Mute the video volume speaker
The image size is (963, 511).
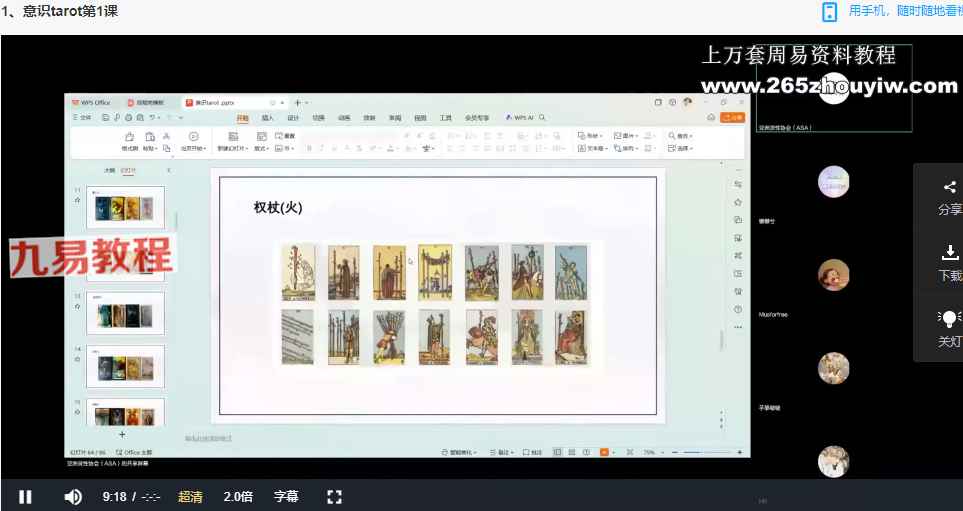click(73, 496)
